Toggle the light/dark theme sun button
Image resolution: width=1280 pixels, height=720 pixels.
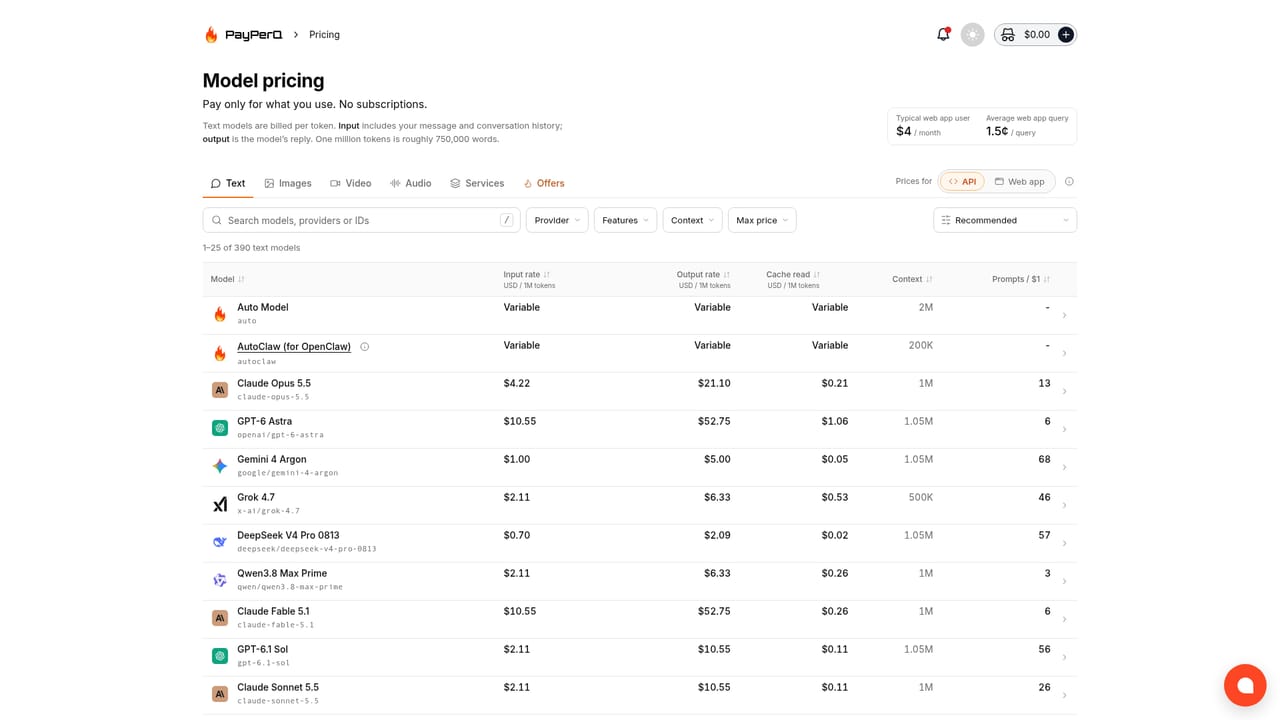point(972,35)
